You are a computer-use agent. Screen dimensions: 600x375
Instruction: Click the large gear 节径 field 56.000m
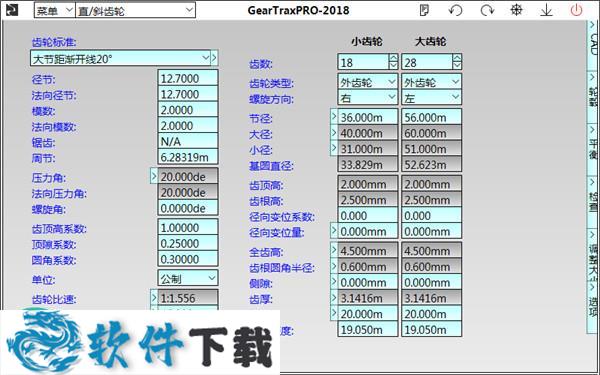click(432, 117)
